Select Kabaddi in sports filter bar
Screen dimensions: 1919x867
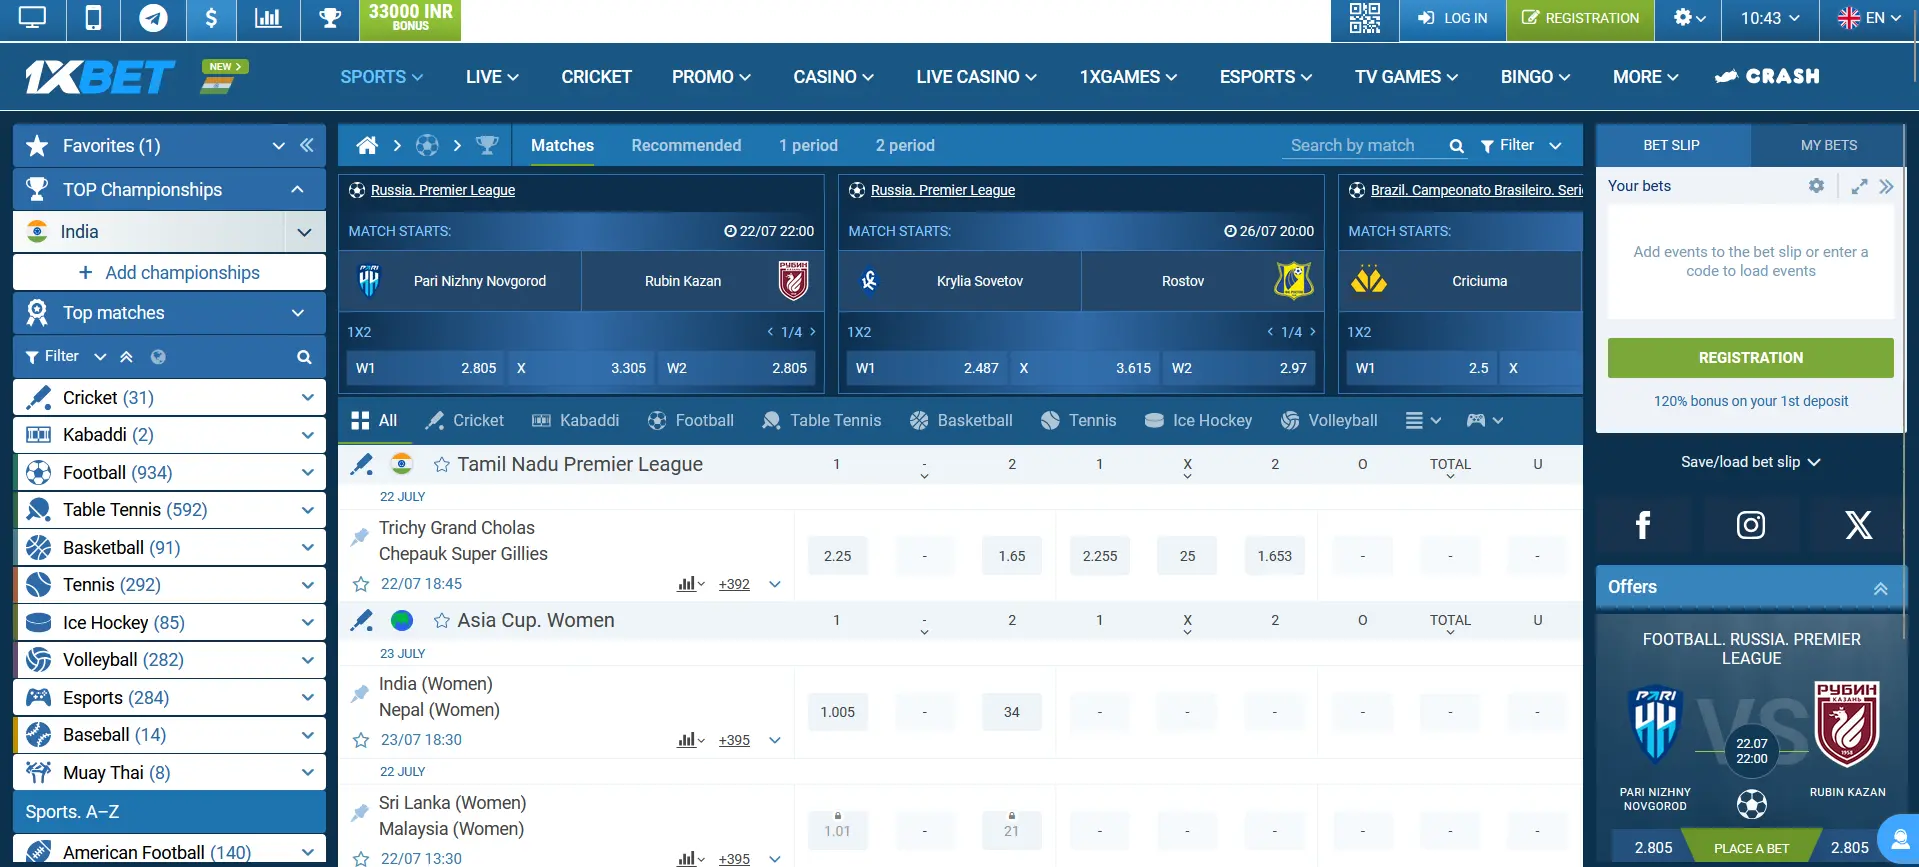[x=575, y=421]
